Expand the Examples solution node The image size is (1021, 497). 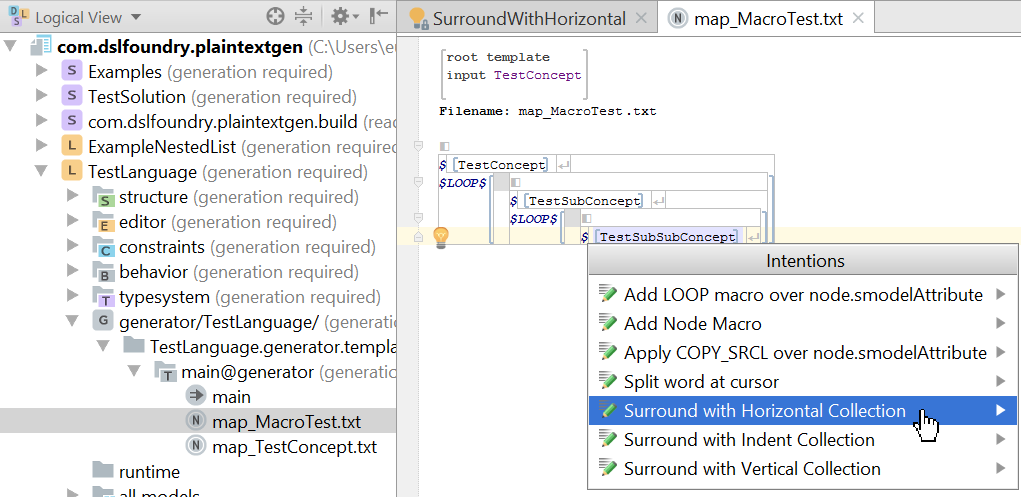click(41, 72)
